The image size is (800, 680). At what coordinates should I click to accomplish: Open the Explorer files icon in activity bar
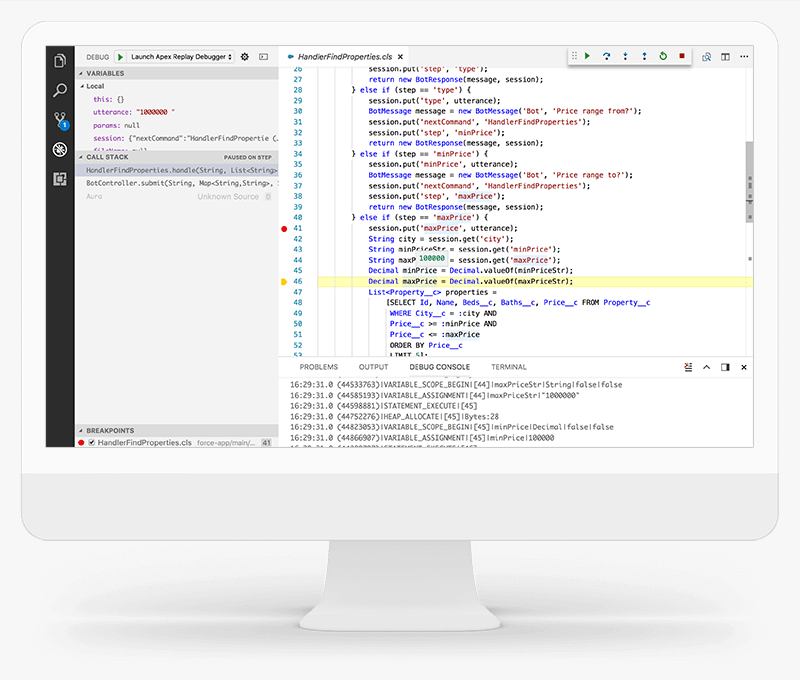(x=60, y=61)
